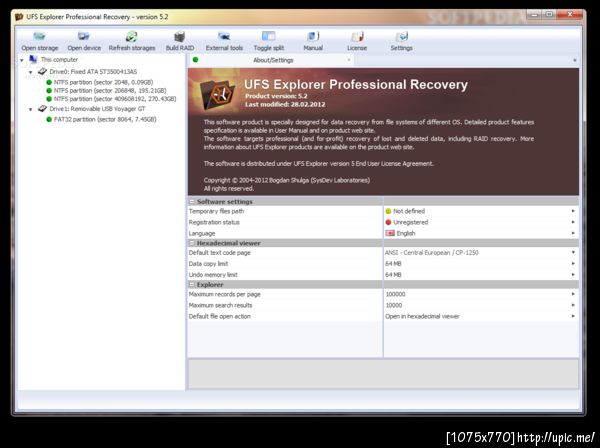Click the ANSI Central European code page value
Screen dimensions: 600x448
click(x=432, y=253)
